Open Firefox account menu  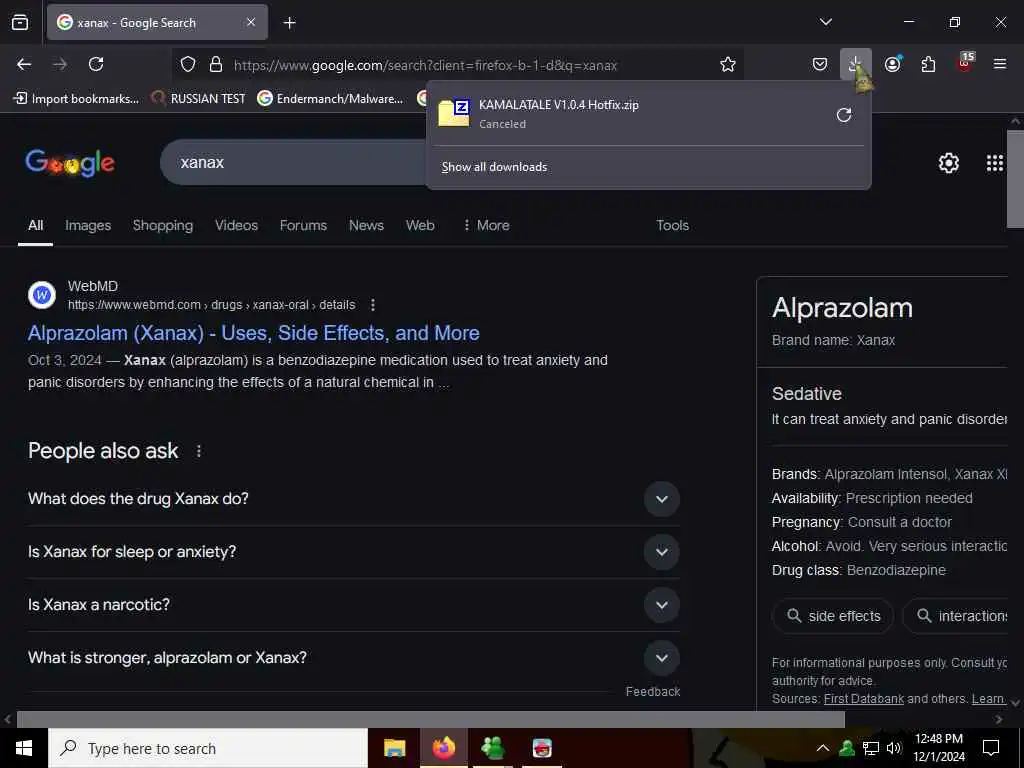point(893,64)
